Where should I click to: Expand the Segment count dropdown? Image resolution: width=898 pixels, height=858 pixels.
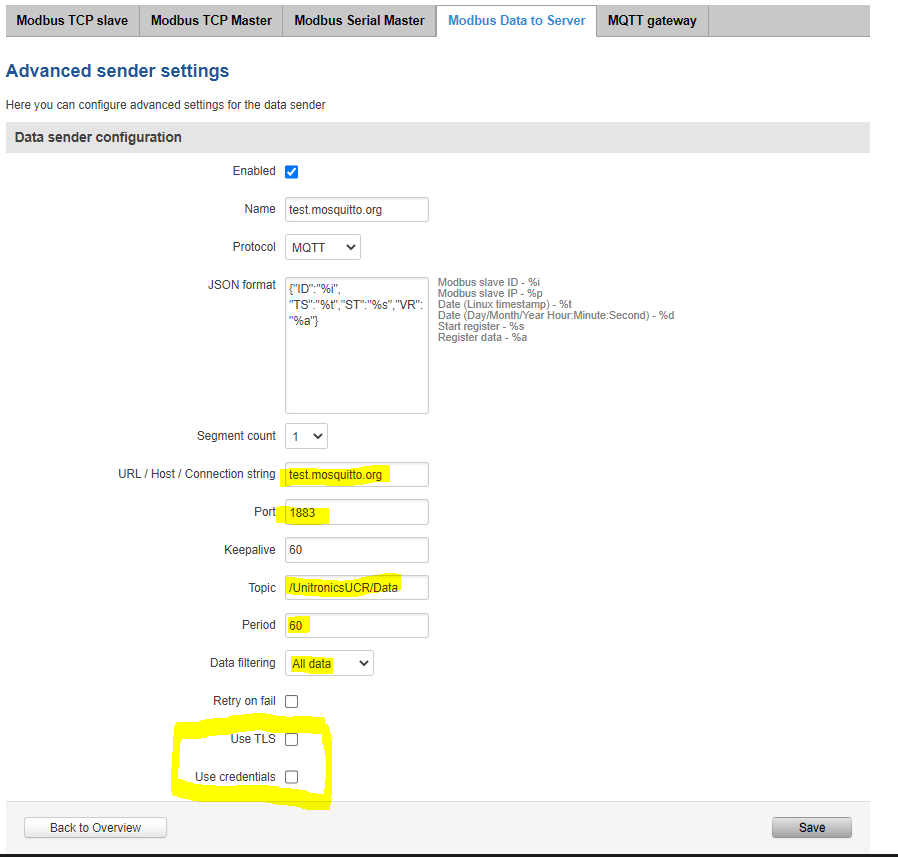click(x=306, y=436)
